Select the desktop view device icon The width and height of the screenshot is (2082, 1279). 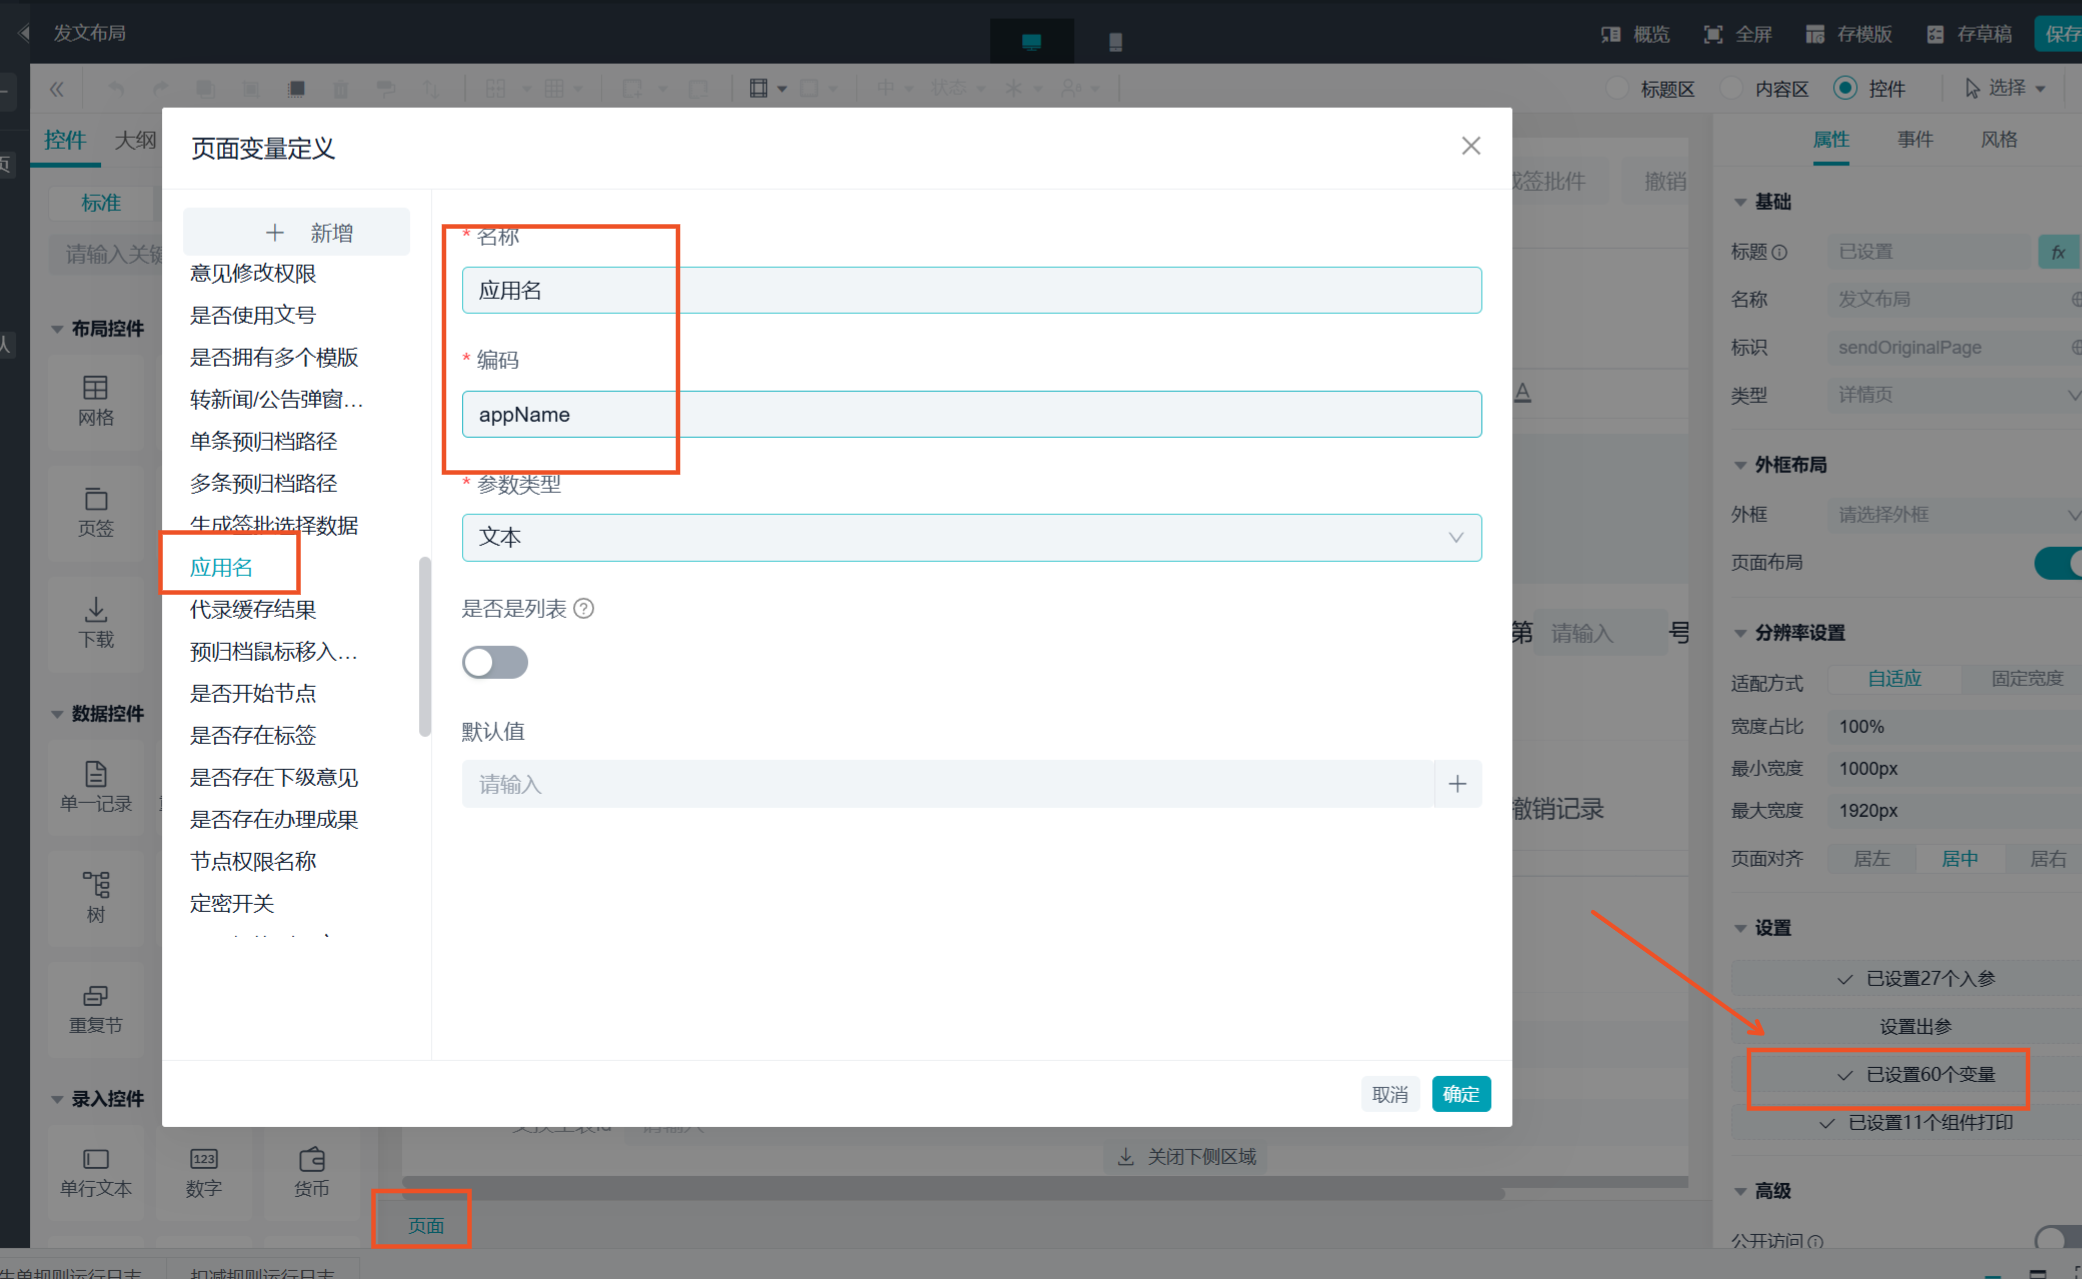[x=1031, y=41]
